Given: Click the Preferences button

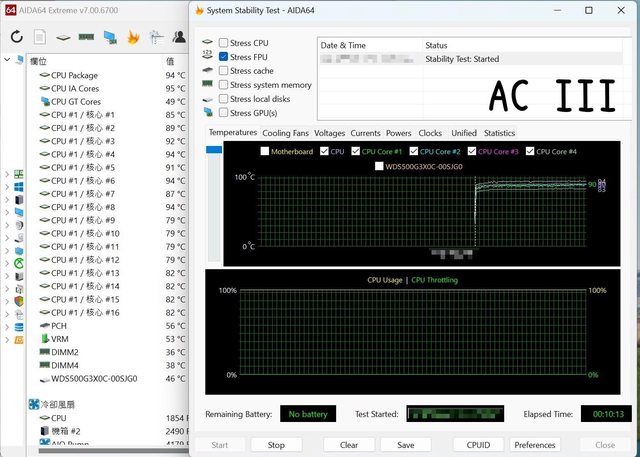Looking at the screenshot, I should [x=535, y=445].
